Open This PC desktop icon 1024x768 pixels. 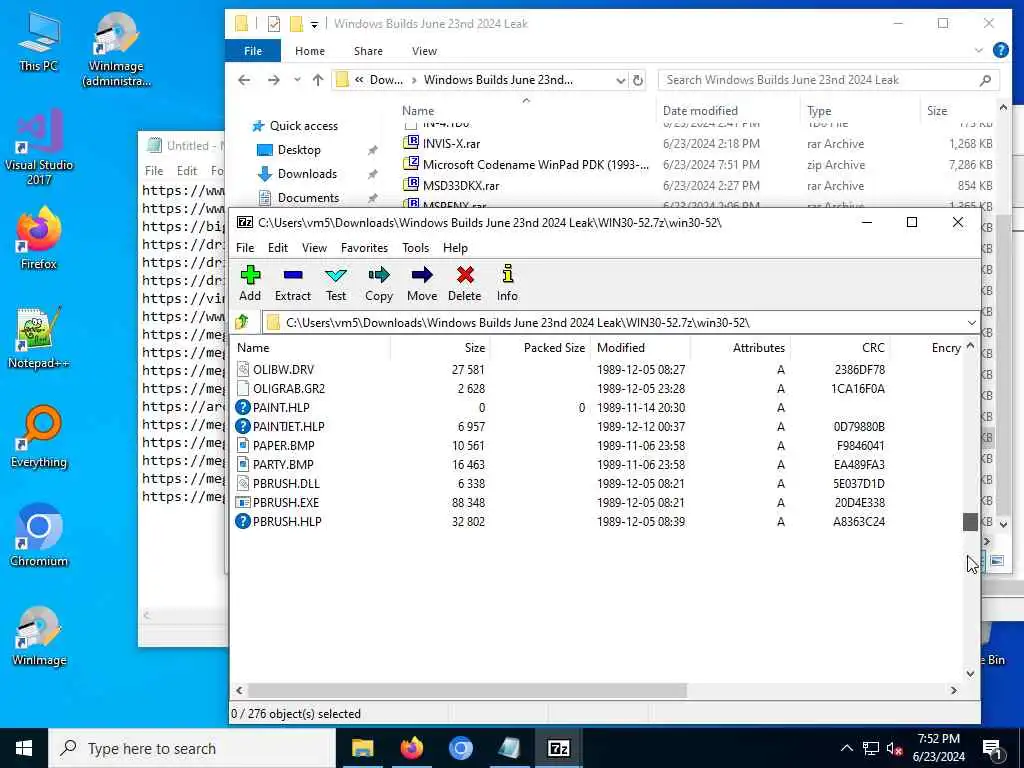(39, 40)
